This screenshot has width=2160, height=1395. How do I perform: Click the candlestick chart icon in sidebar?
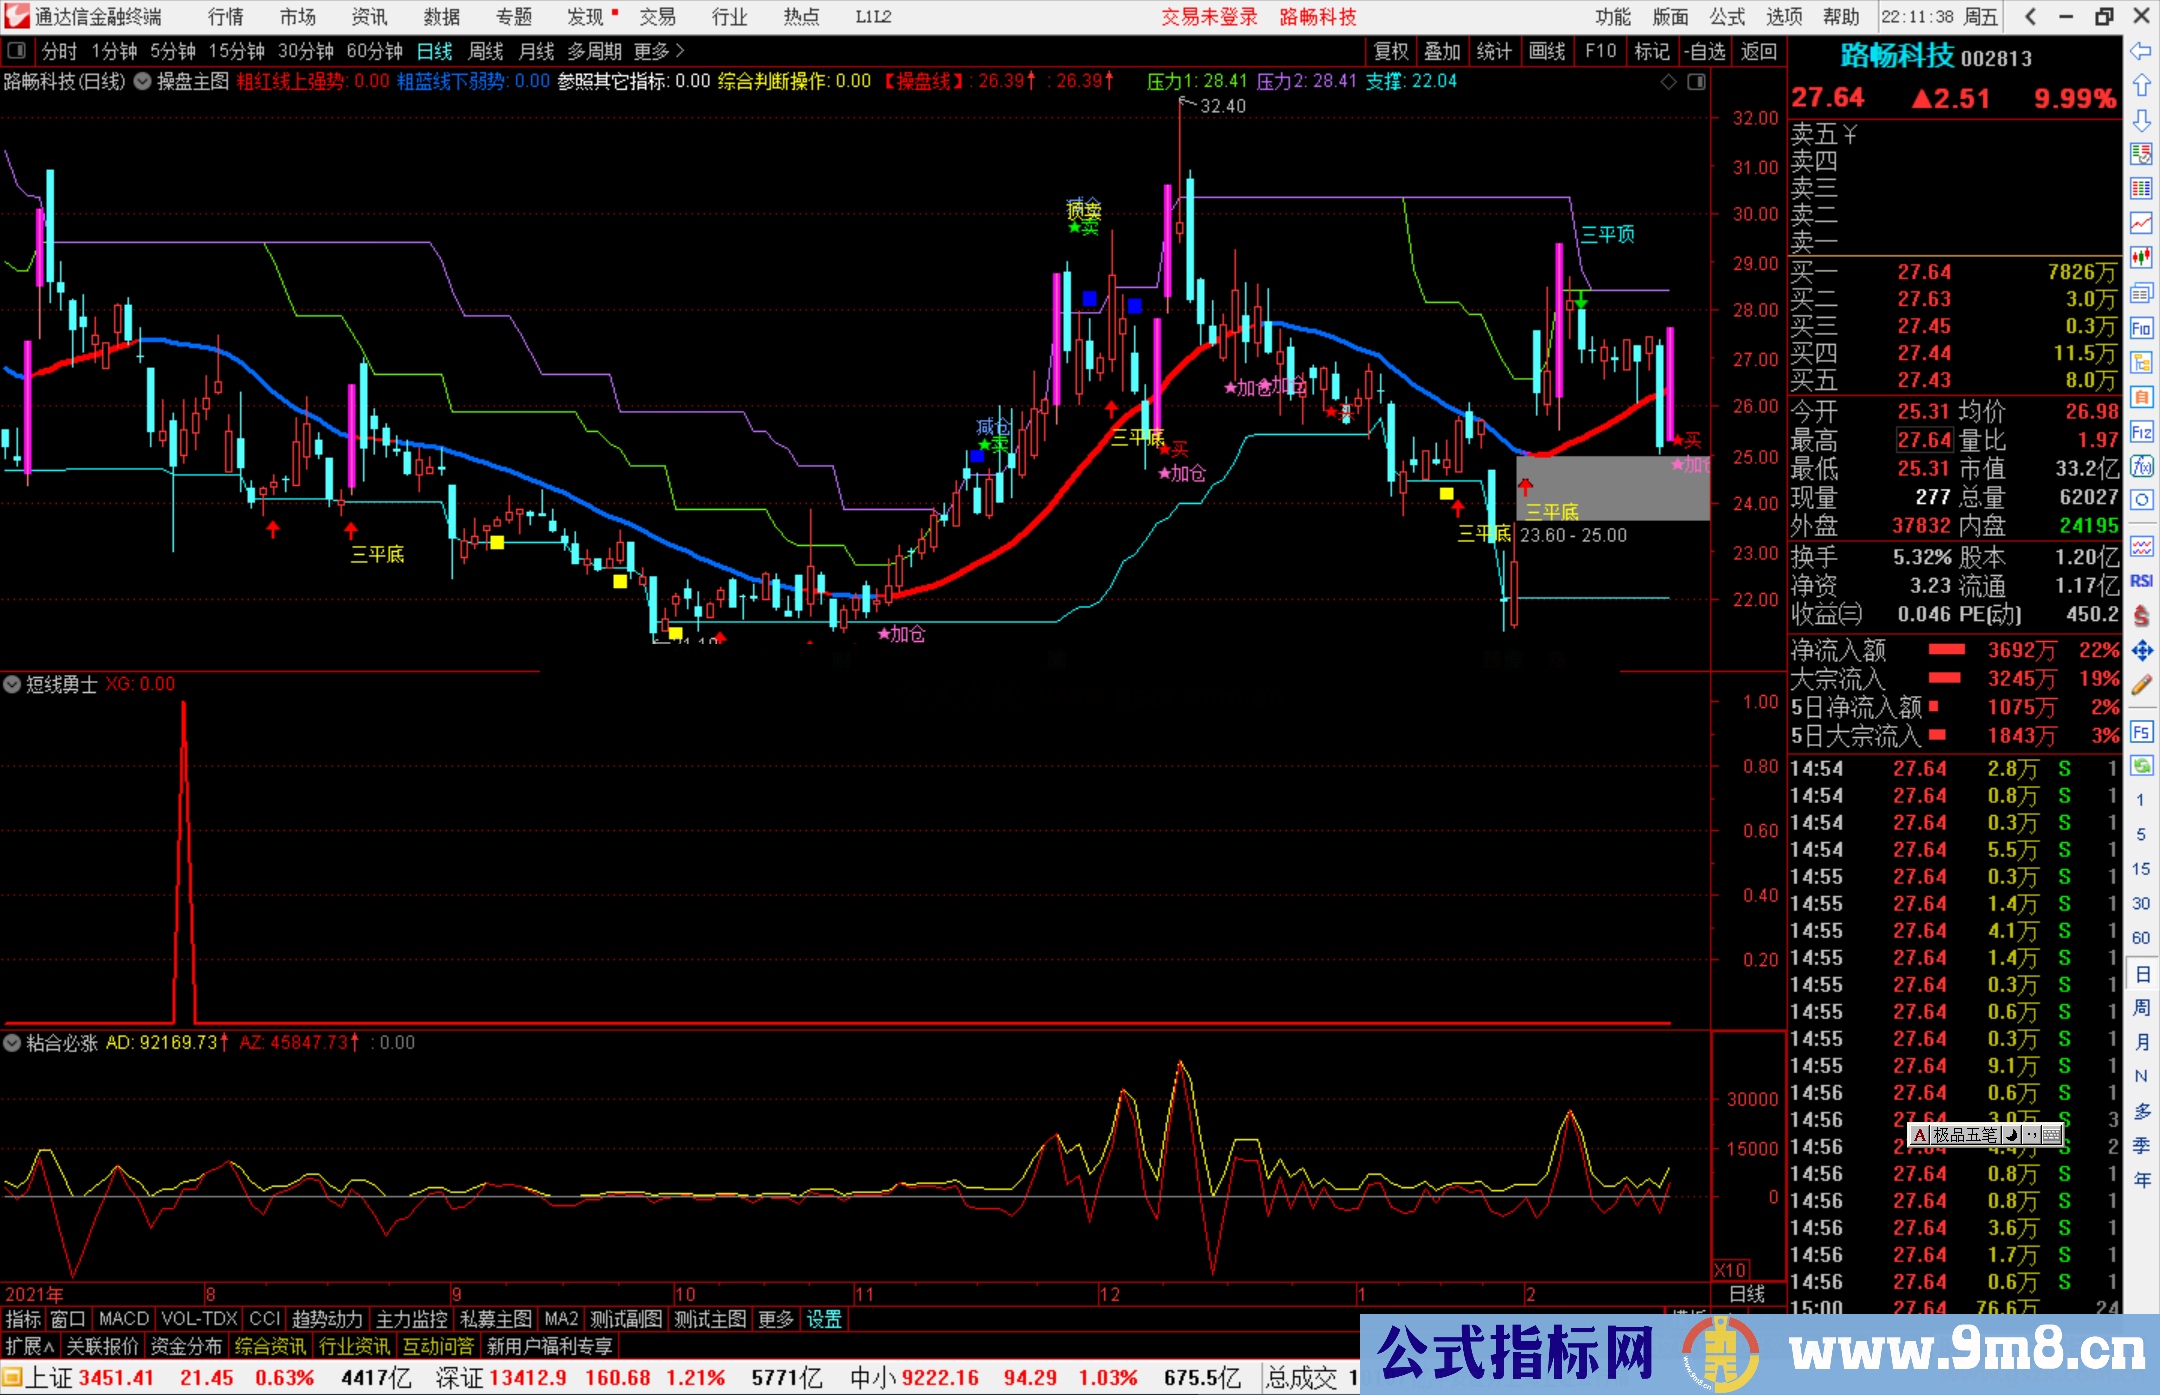(x=2141, y=257)
